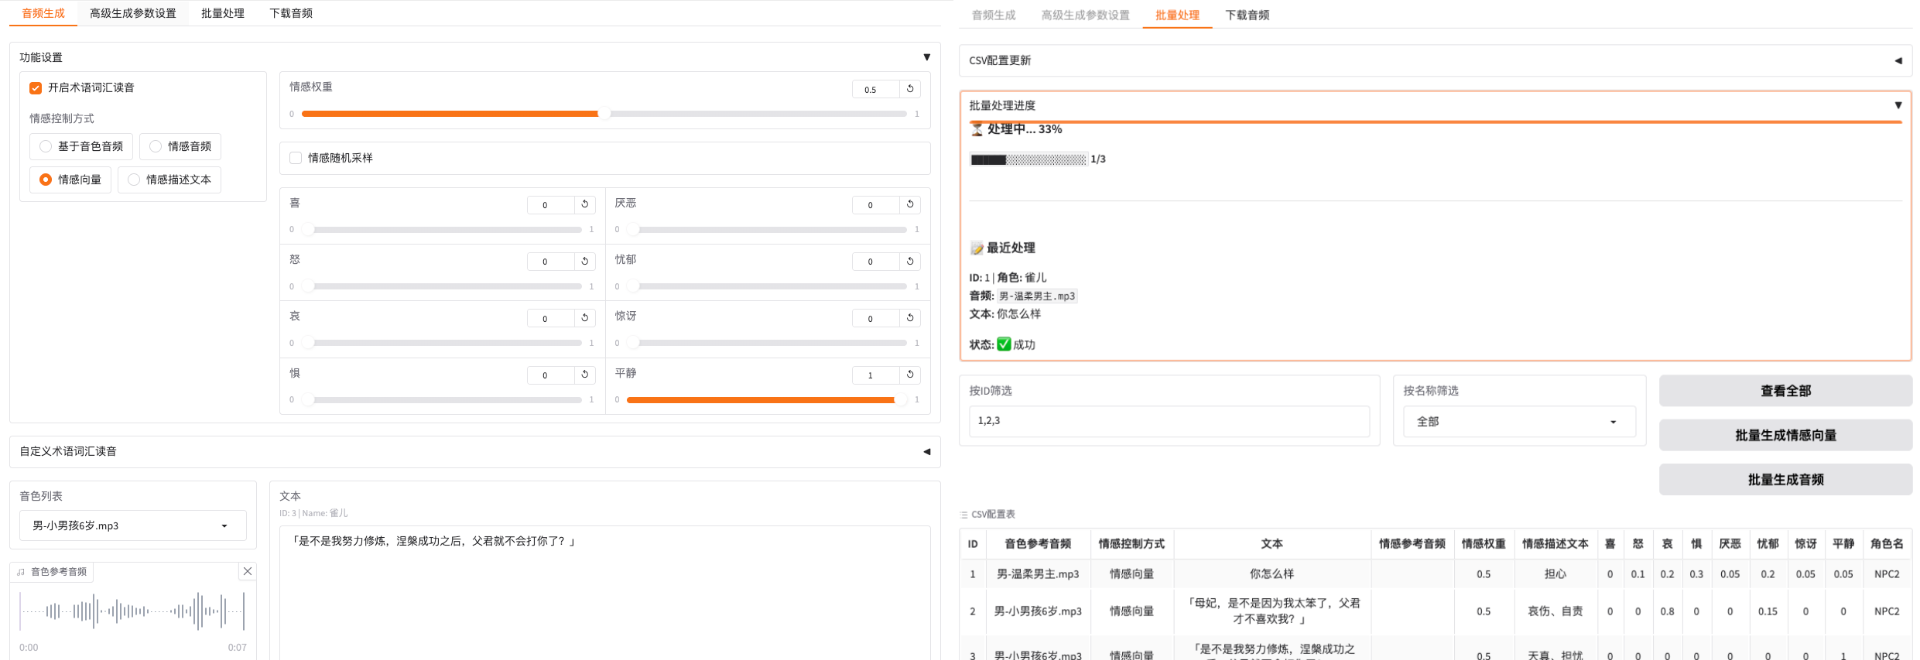
Task: Remove the 音色参考音频 clip with X
Action: click(248, 571)
